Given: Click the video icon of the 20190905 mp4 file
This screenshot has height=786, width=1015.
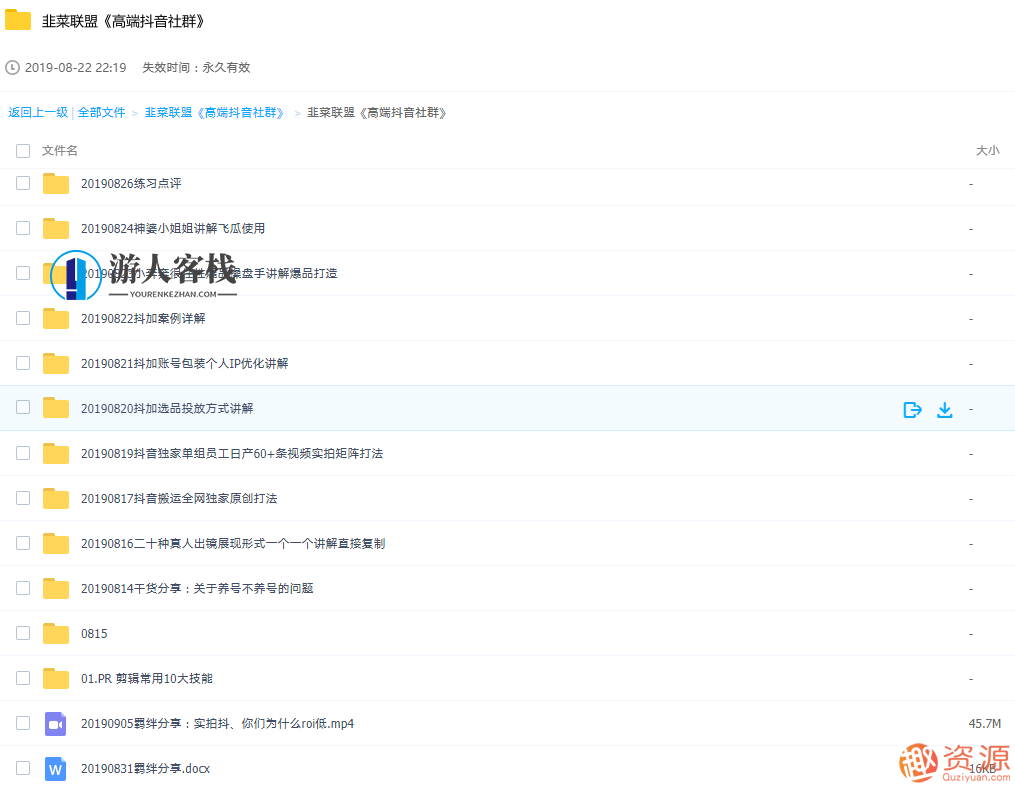Looking at the screenshot, I should tap(55, 723).
